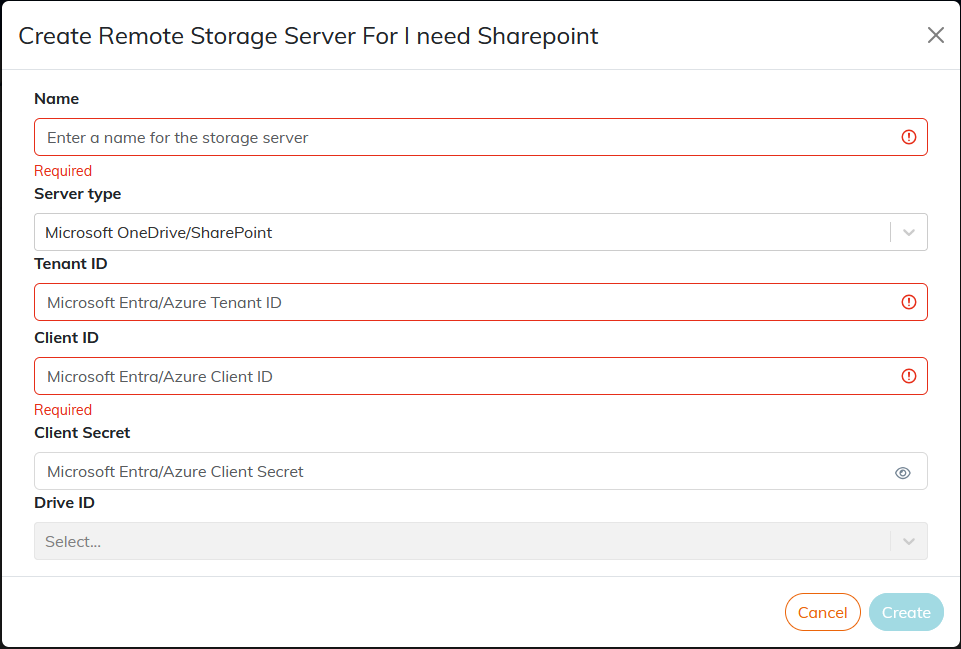Image resolution: width=961 pixels, height=649 pixels.
Task: Focus the Name input field
Action: tap(480, 137)
